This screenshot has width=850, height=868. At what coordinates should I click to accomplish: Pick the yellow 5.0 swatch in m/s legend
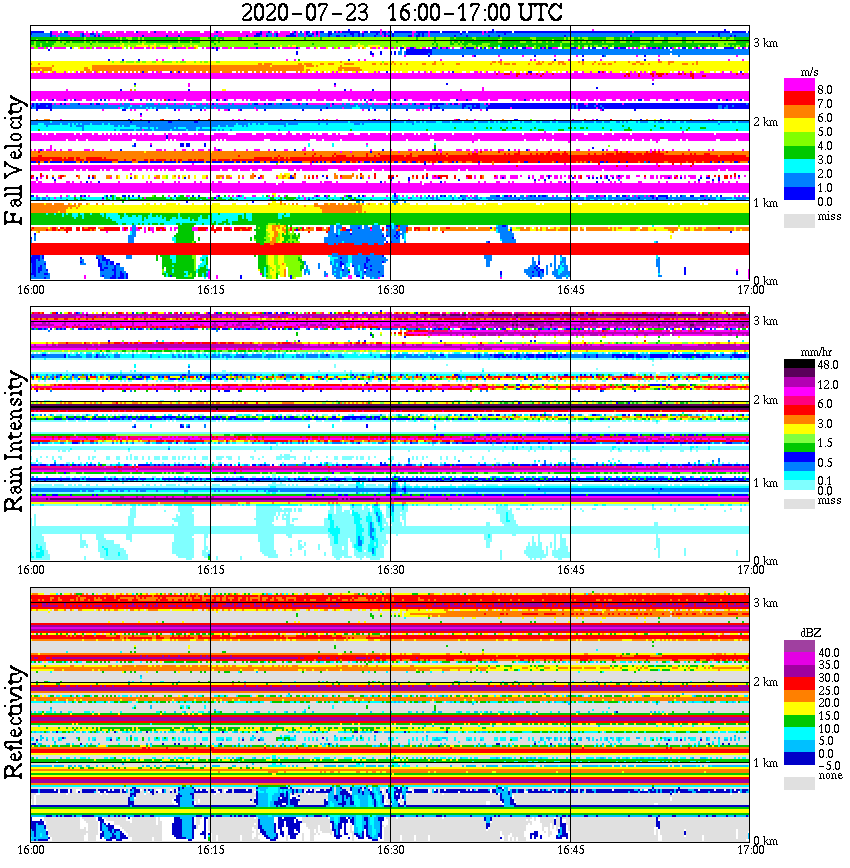point(799,126)
